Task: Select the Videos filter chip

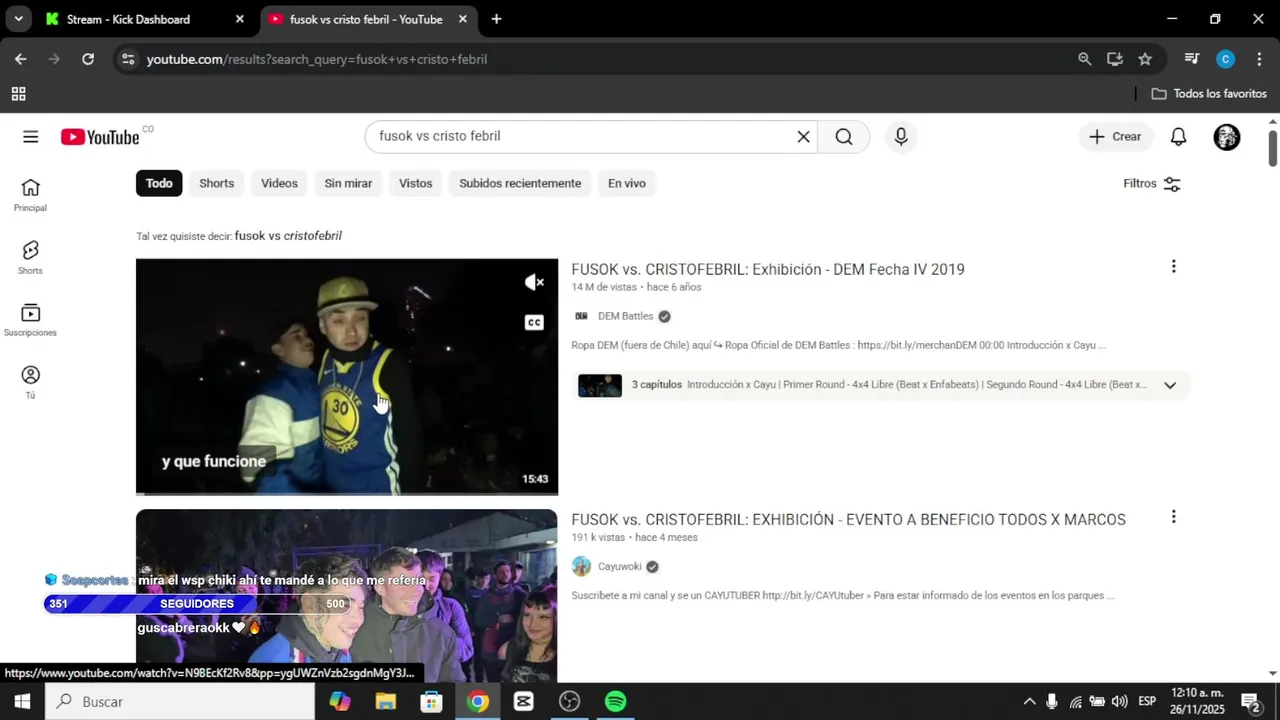Action: (279, 183)
